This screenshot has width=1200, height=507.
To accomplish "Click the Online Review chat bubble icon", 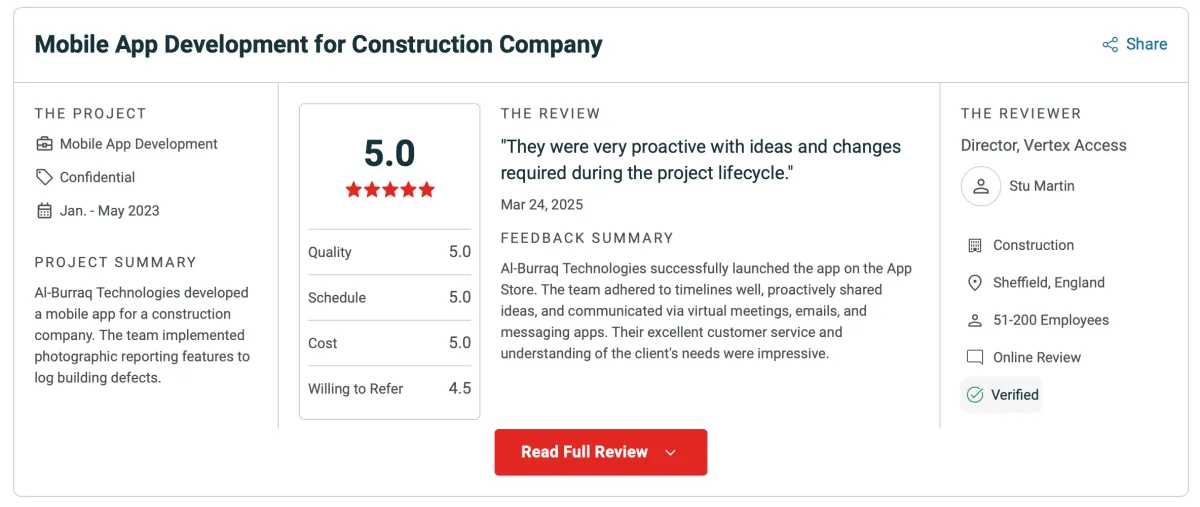I will tap(975, 358).
